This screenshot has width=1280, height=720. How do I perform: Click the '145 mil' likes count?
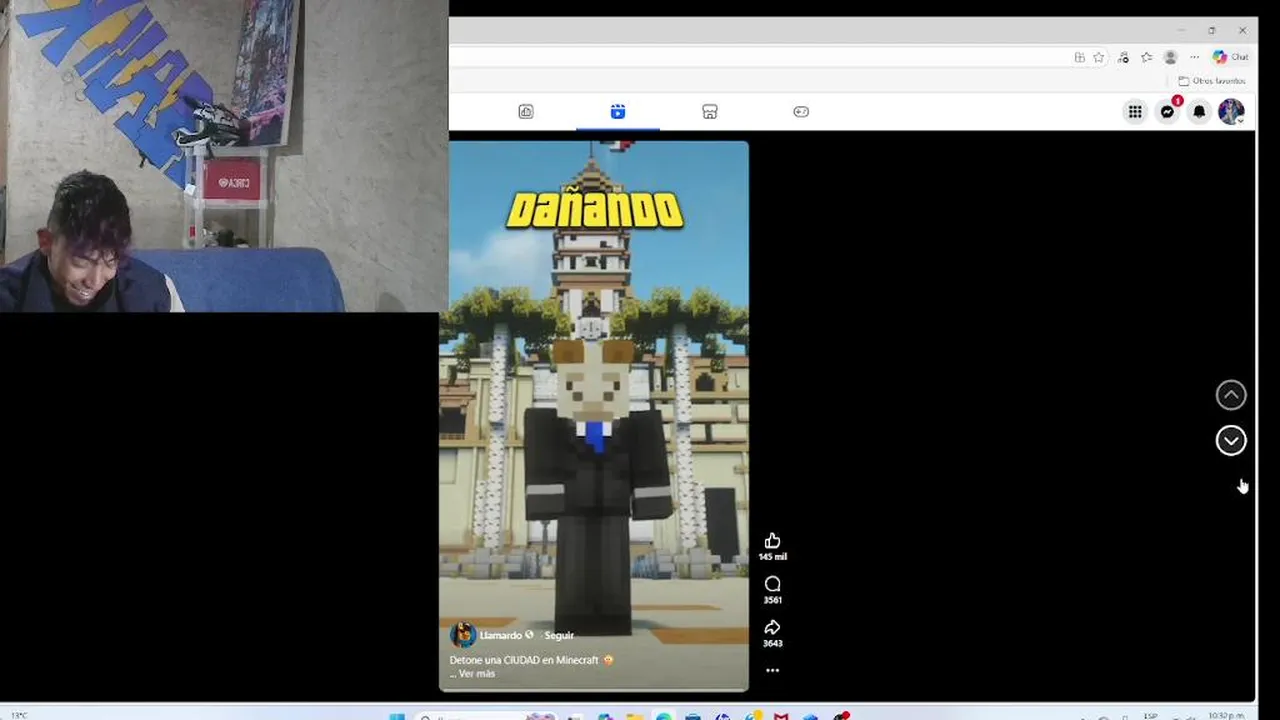pos(772,557)
